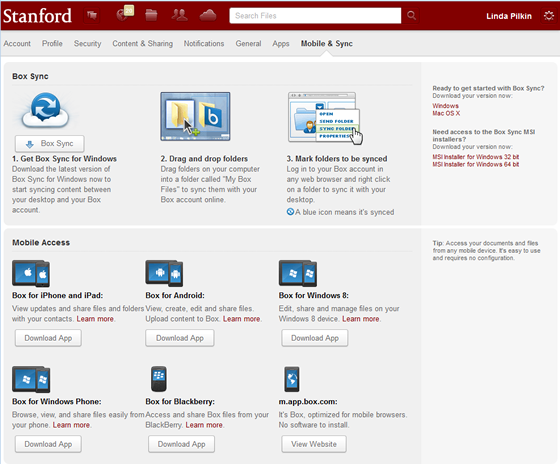Download App for iPhone and iPad

click(x=48, y=338)
